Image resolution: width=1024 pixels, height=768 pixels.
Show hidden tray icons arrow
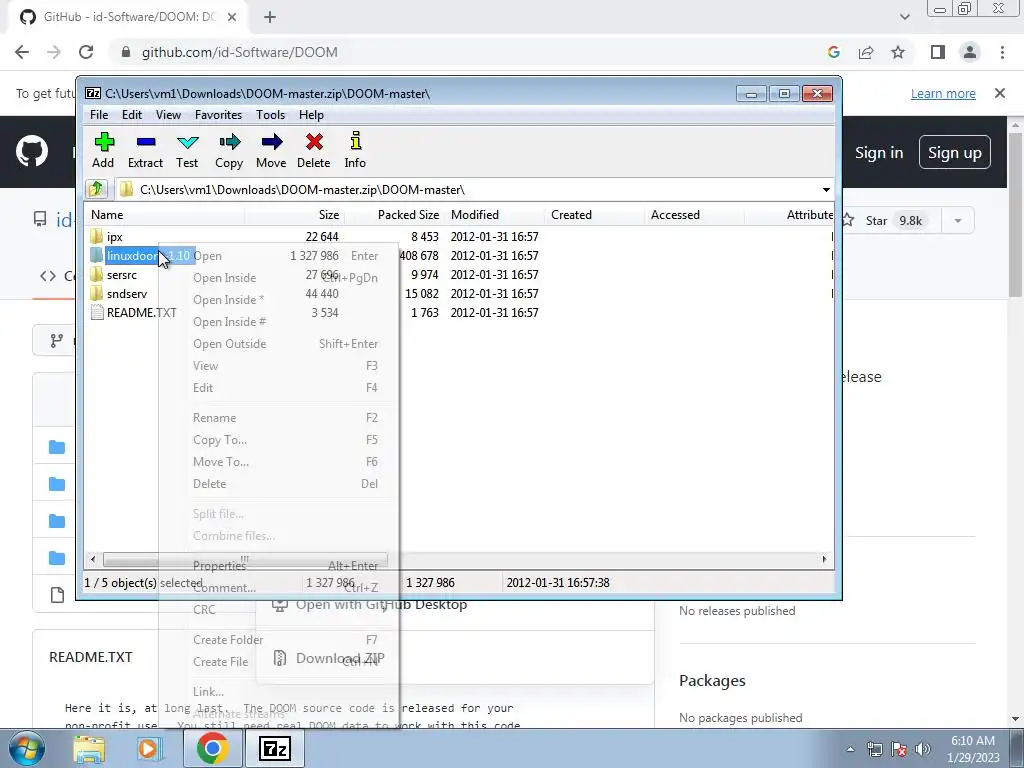(850, 749)
